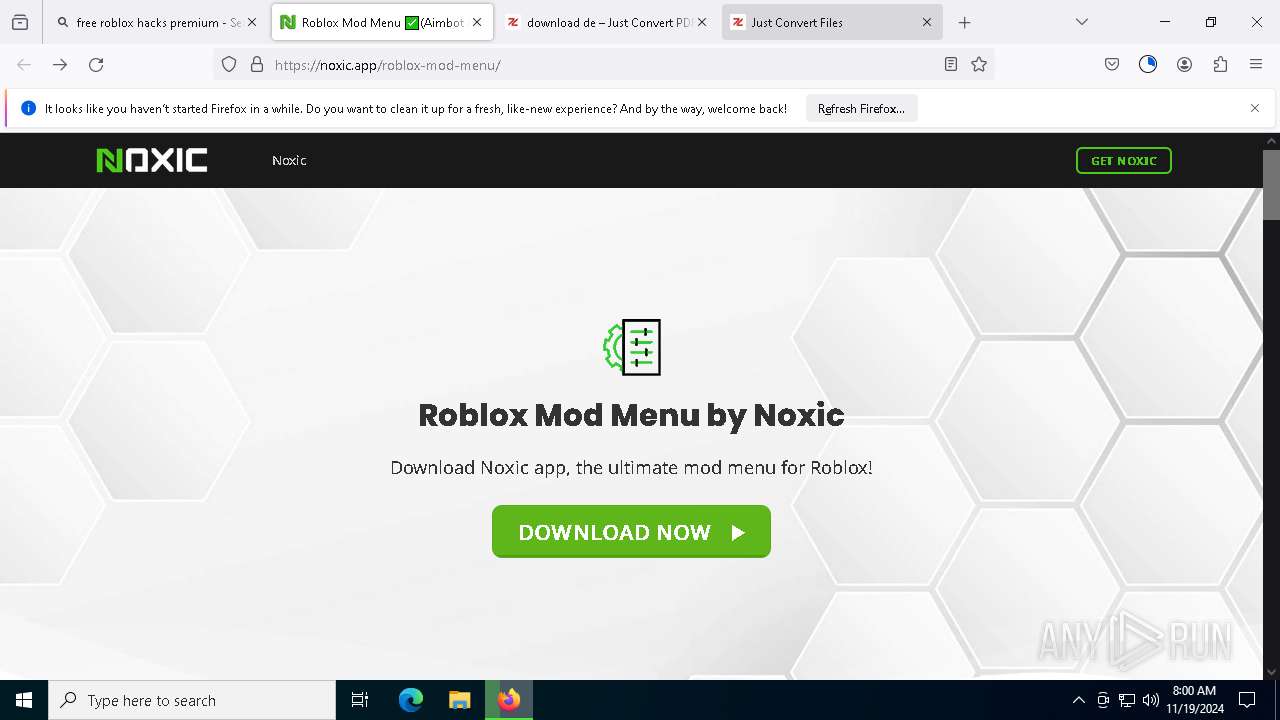Close the 'download de – Just Convert PDF' tab

point(702,22)
